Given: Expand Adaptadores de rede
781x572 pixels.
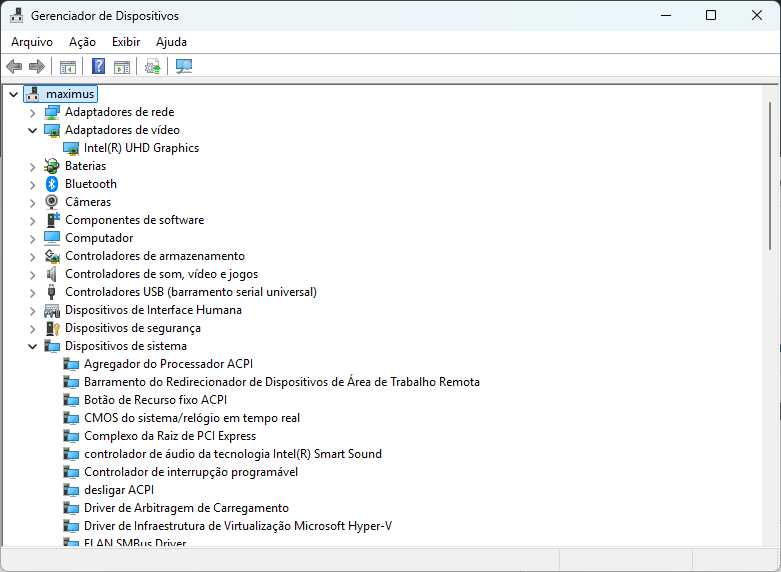Looking at the screenshot, I should pyautogui.click(x=32, y=113).
